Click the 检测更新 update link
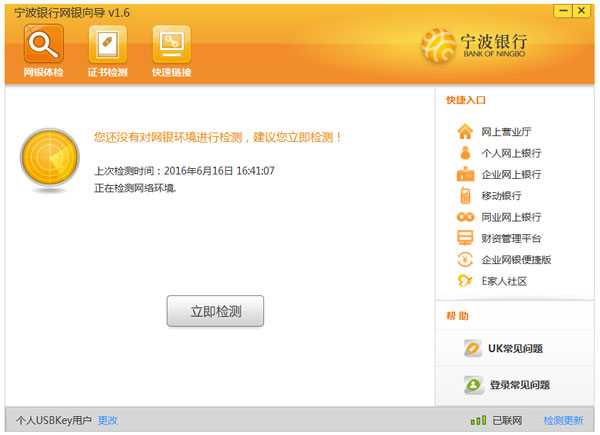This screenshot has height=435, width=600. point(563,420)
